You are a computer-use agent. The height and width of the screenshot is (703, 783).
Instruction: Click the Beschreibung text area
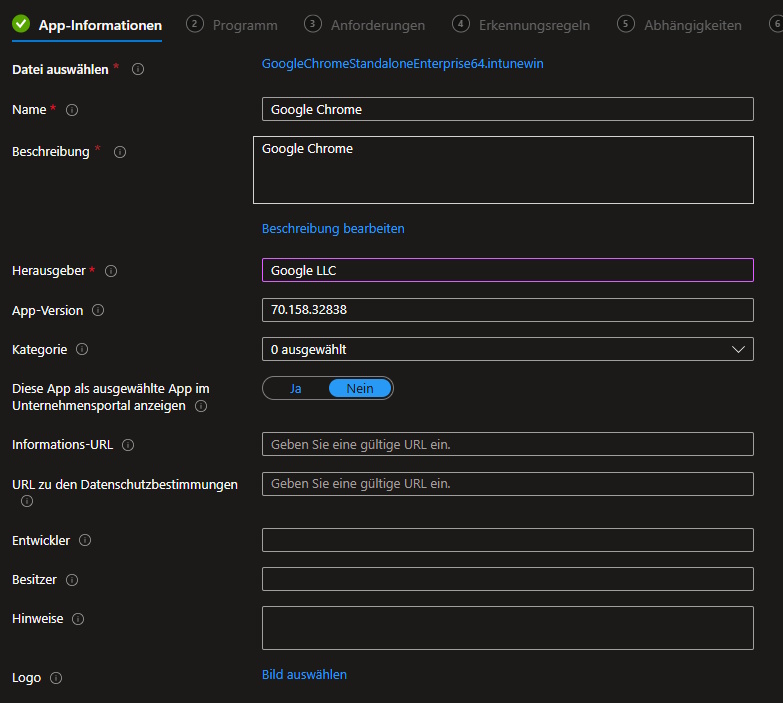tap(503, 170)
